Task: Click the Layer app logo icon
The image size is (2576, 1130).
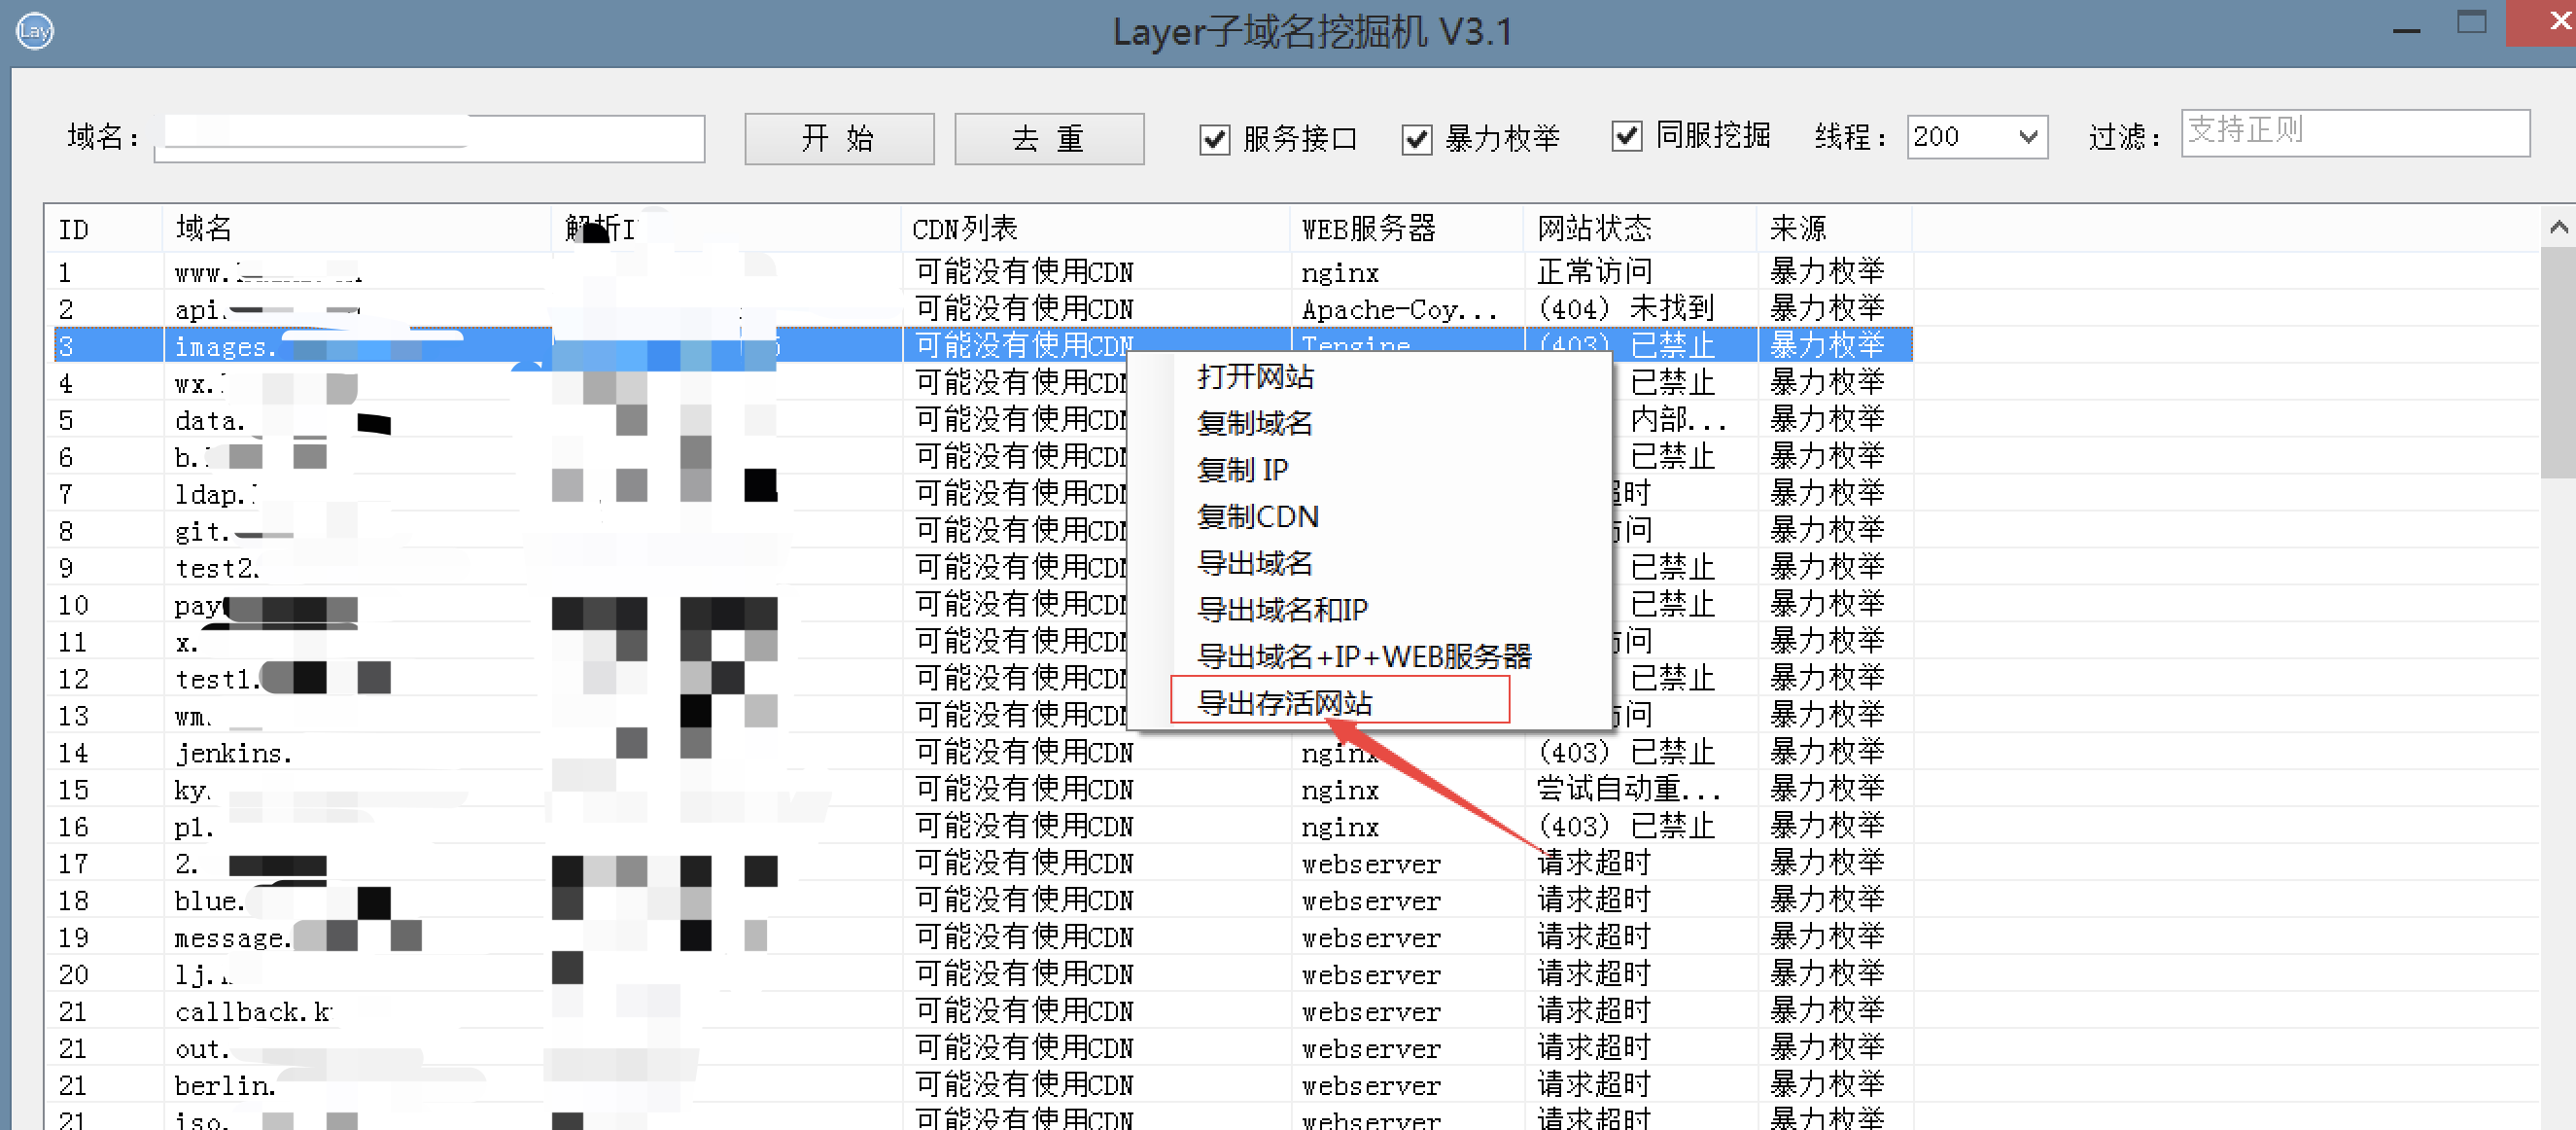Action: coord(34,31)
